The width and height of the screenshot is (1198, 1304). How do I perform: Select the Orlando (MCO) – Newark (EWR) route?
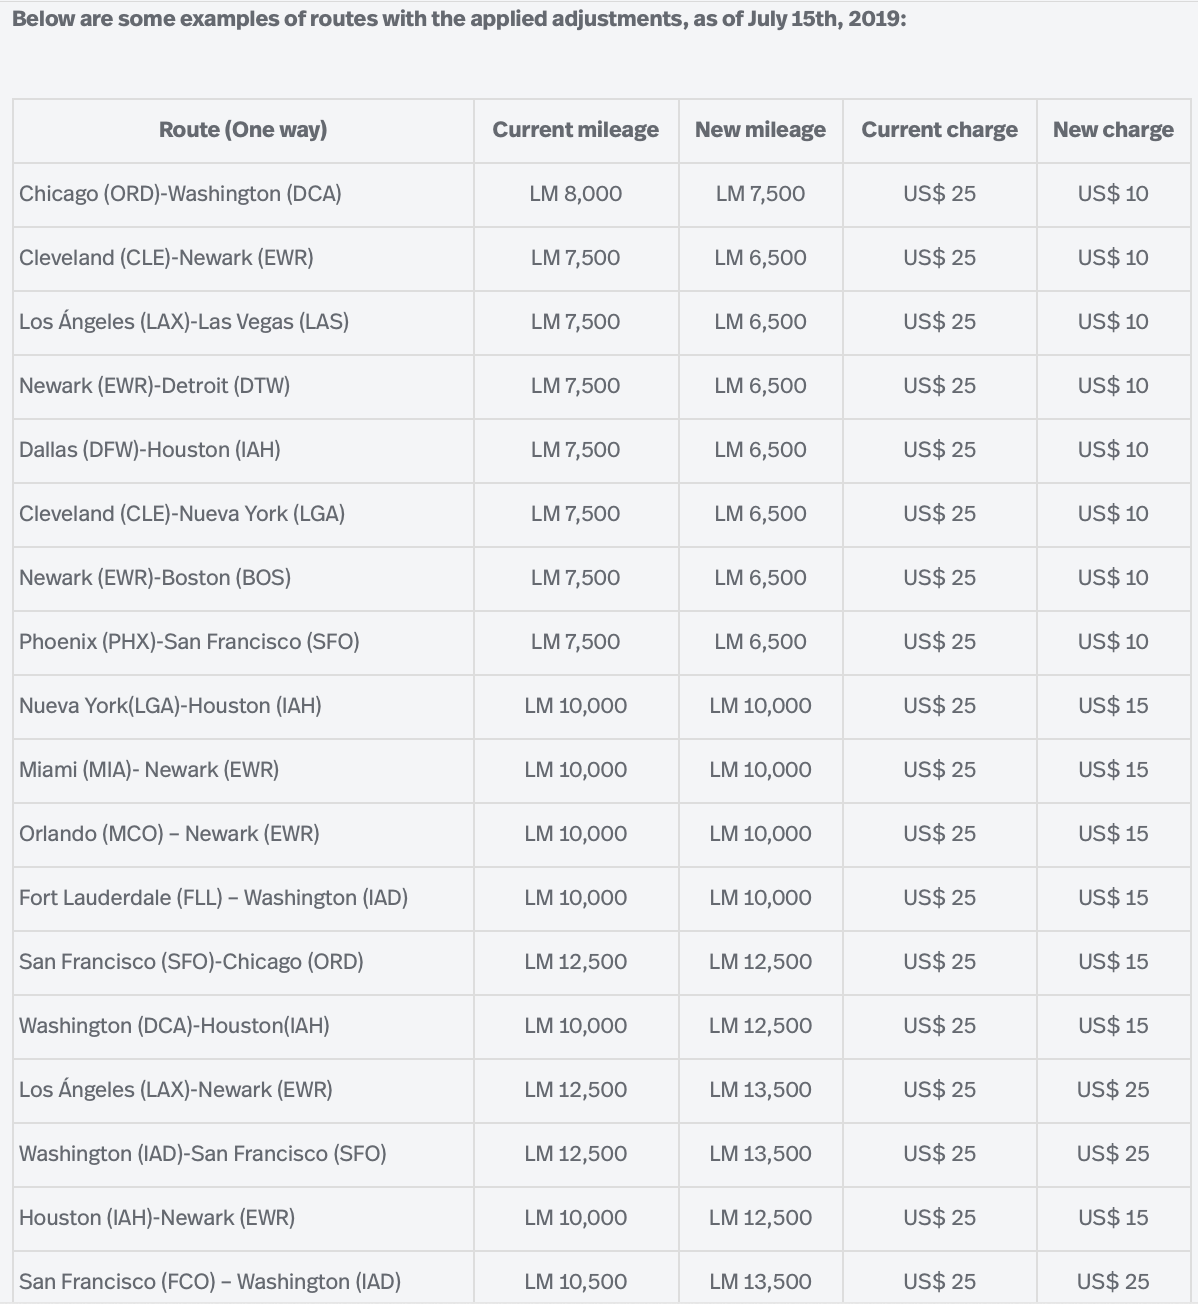click(x=169, y=834)
